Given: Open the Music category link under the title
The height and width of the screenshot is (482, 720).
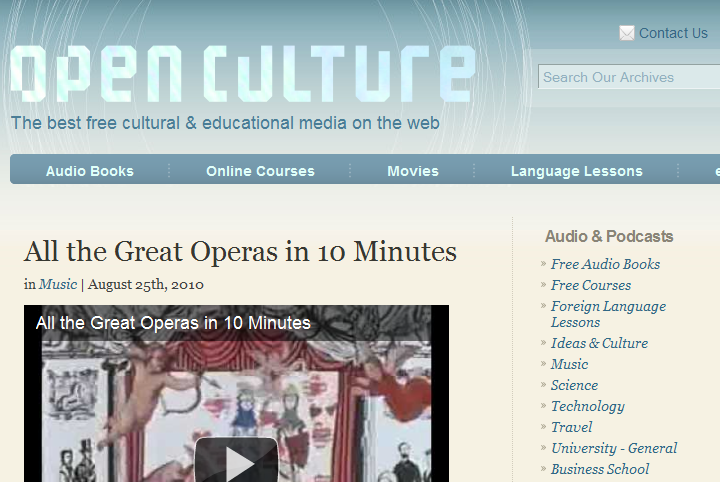Looking at the screenshot, I should coord(58,284).
